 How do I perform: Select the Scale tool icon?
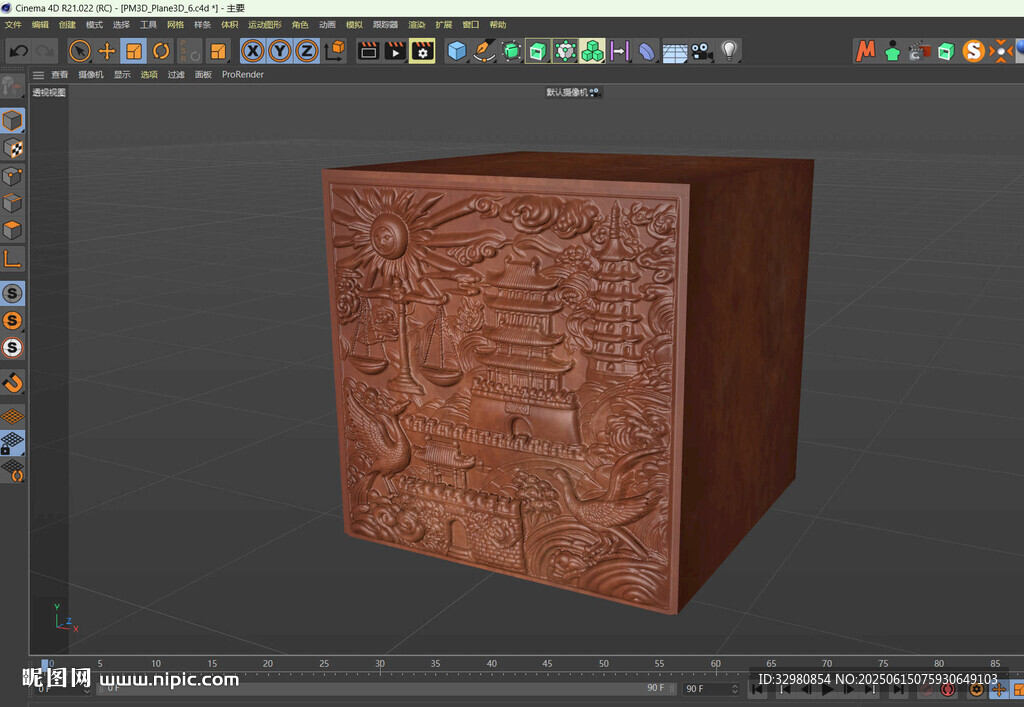tap(134, 51)
